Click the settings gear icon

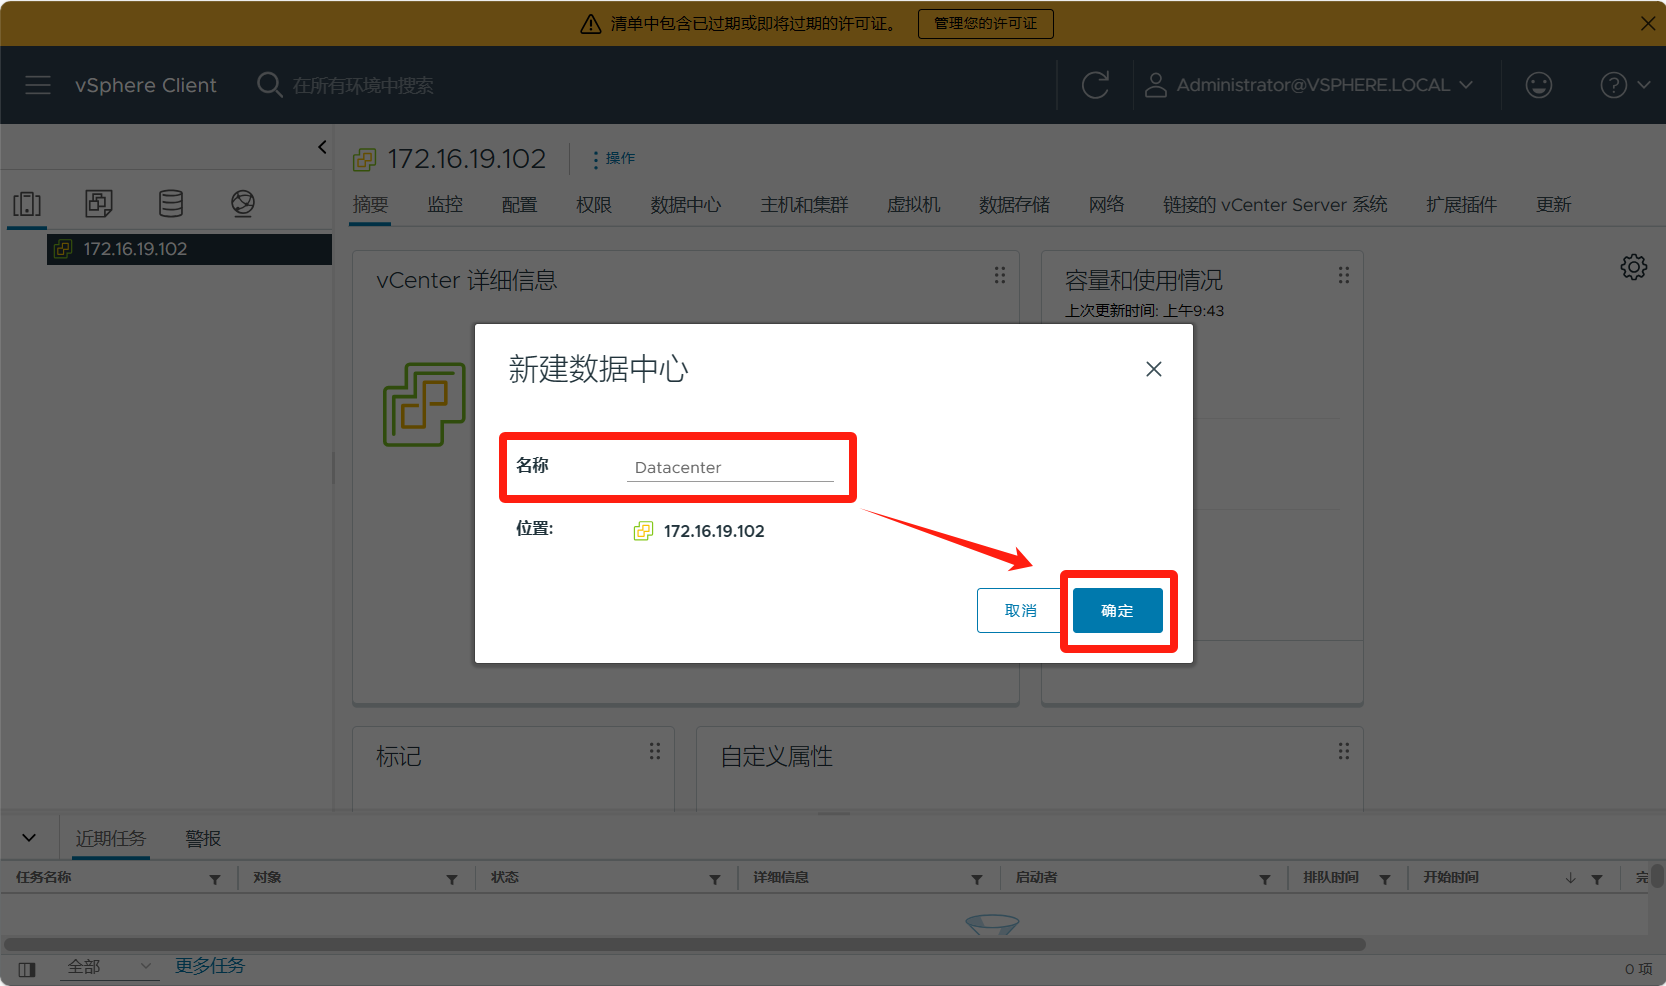coord(1633,267)
